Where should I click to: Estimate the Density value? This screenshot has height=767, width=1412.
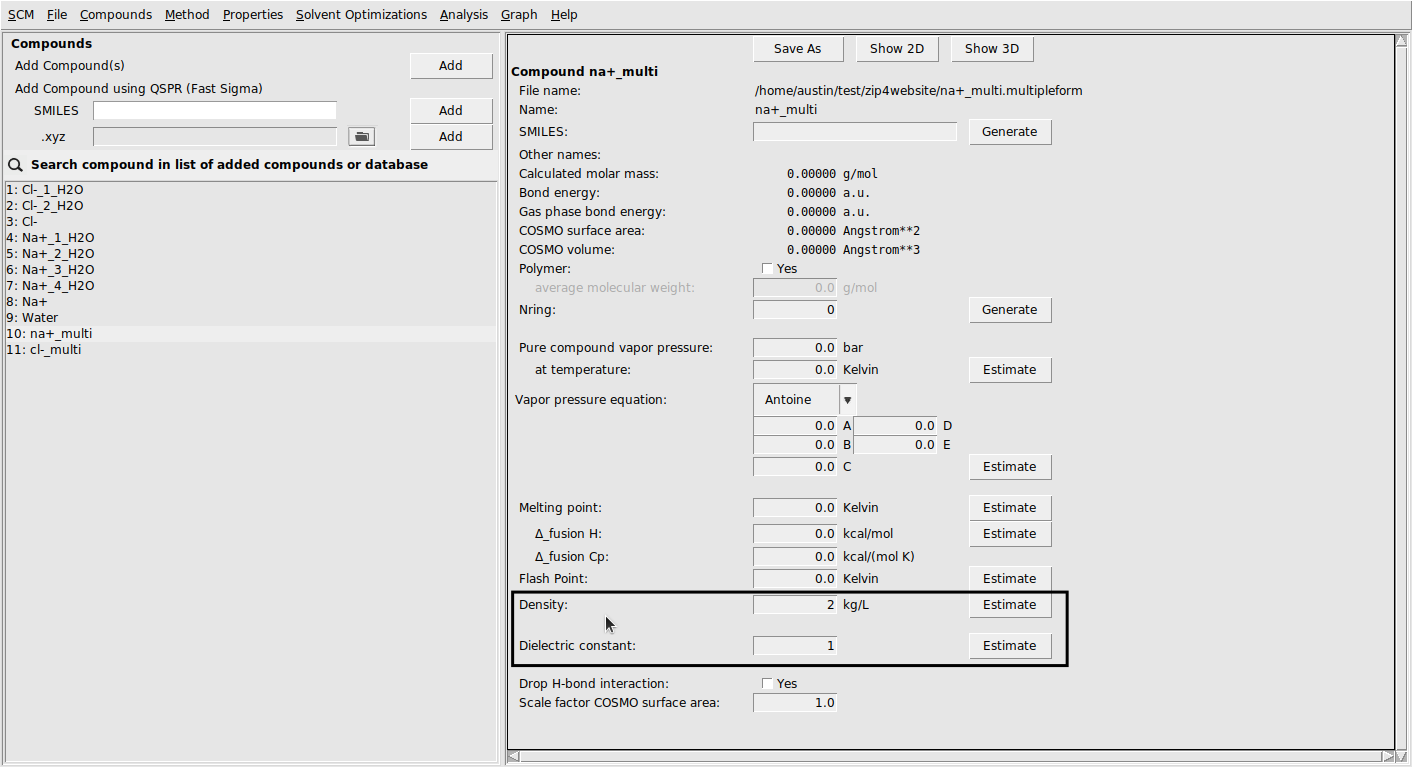[1009, 604]
